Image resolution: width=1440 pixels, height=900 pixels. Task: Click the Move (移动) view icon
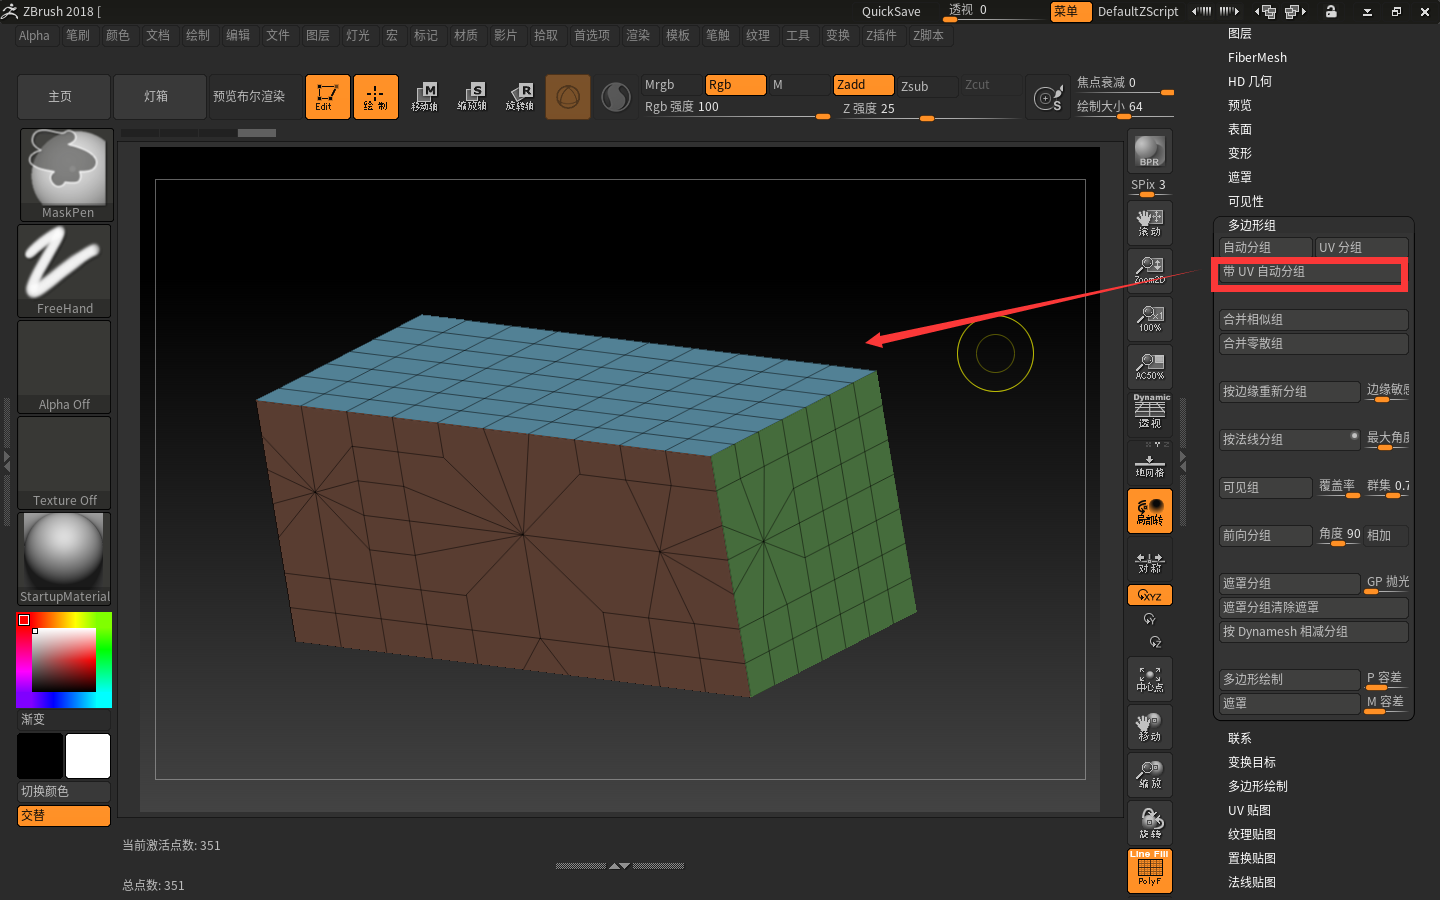[x=1149, y=727]
